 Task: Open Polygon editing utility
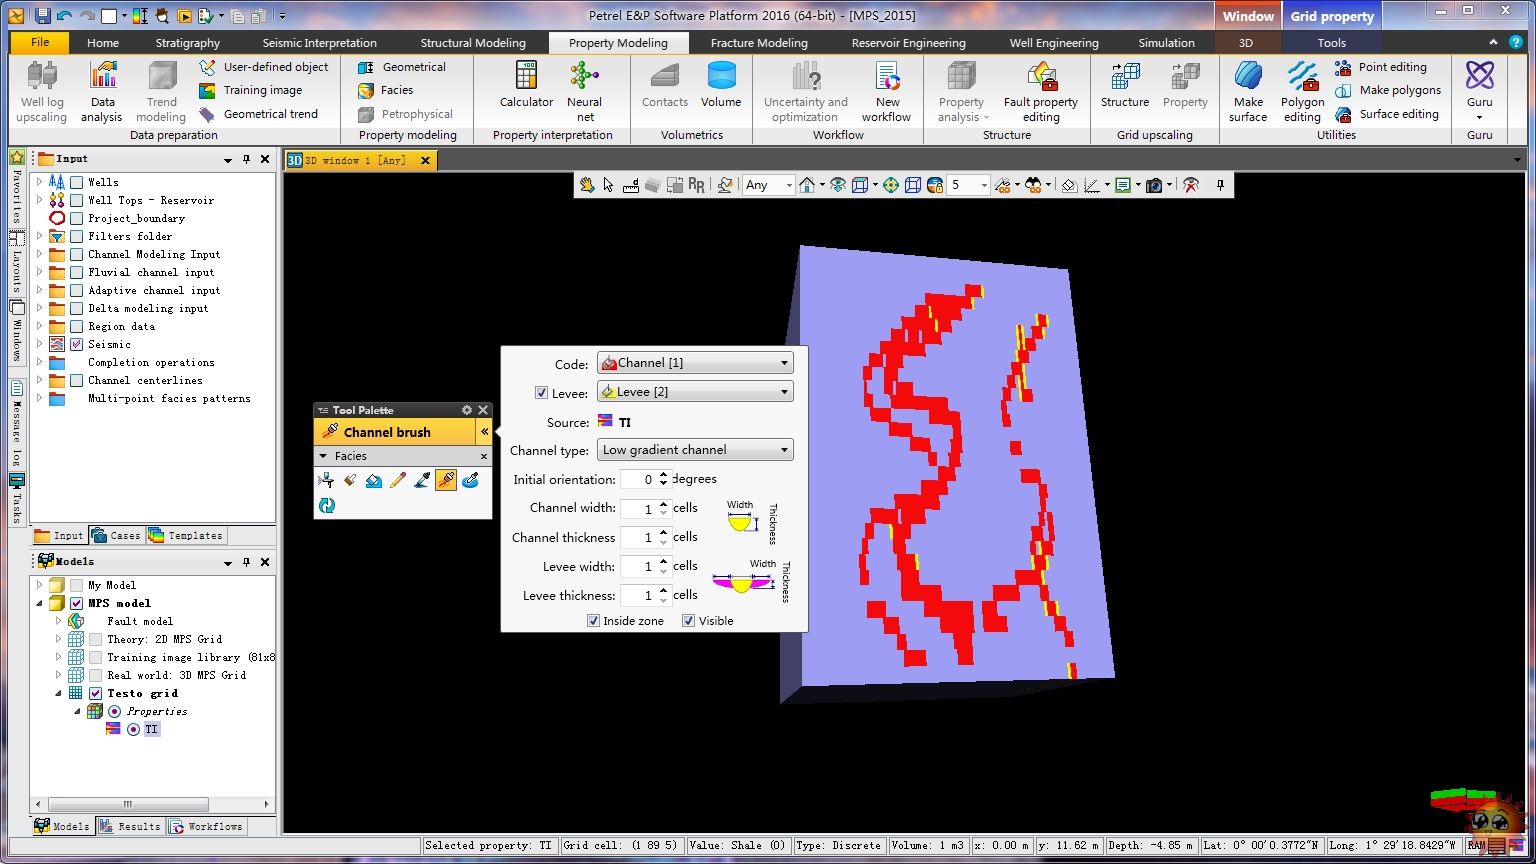[x=1302, y=91]
